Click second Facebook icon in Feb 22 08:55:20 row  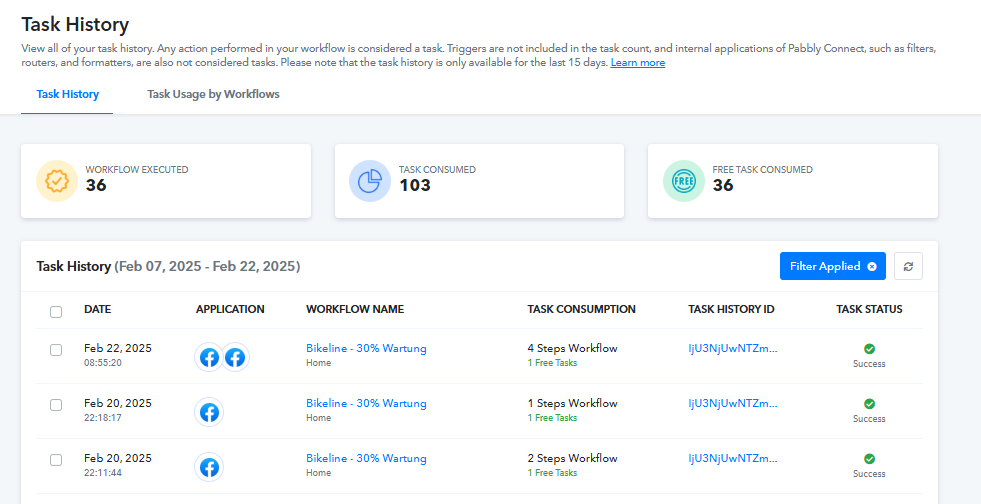235,358
